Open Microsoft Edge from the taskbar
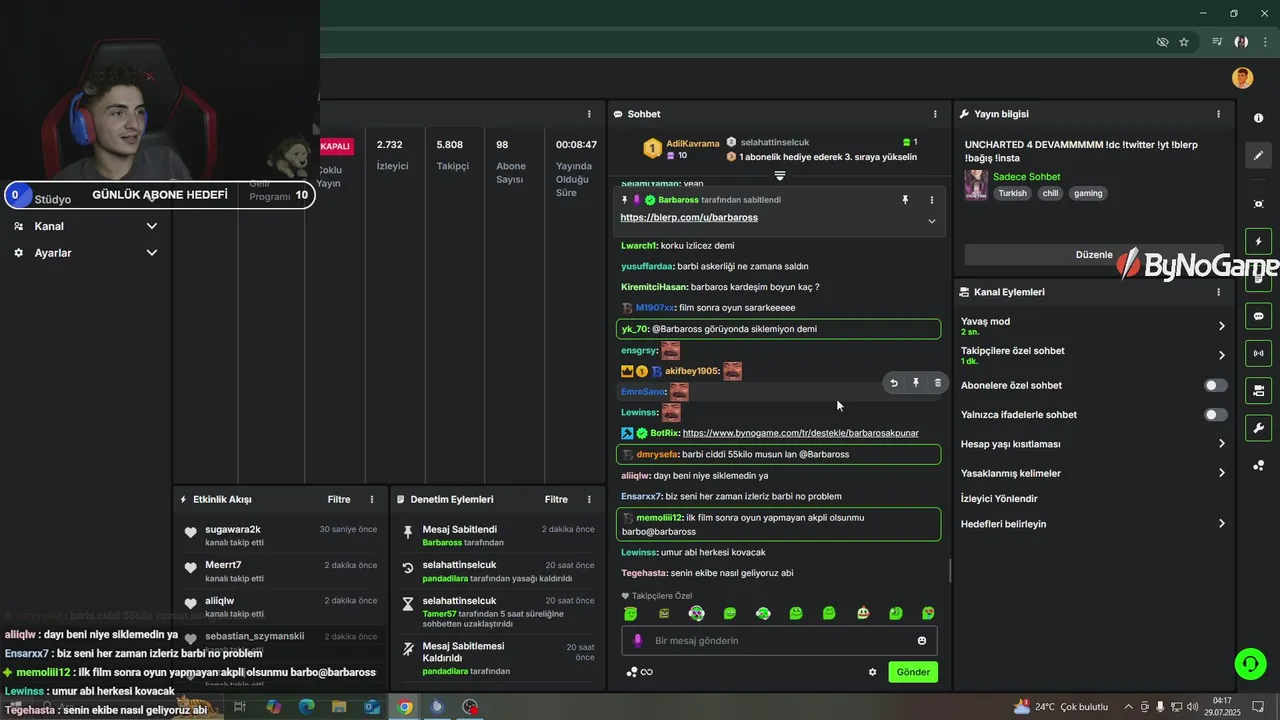Viewport: 1280px width, 720px height. (306, 707)
